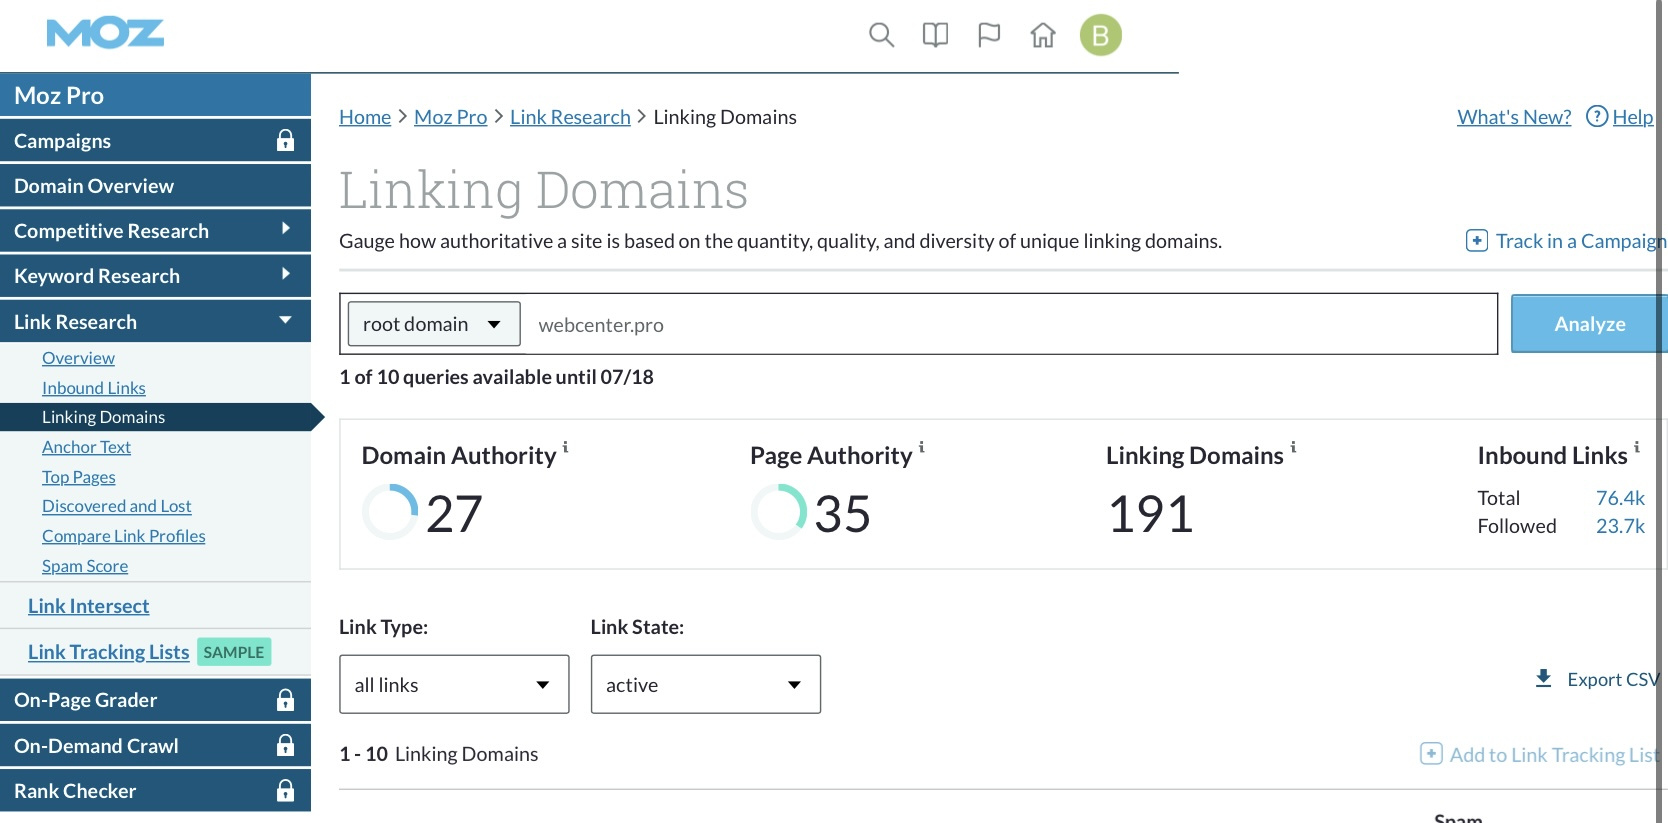The image size is (1668, 823).
Task: Click the On-Demand Crawl lock icon
Action: point(285,746)
